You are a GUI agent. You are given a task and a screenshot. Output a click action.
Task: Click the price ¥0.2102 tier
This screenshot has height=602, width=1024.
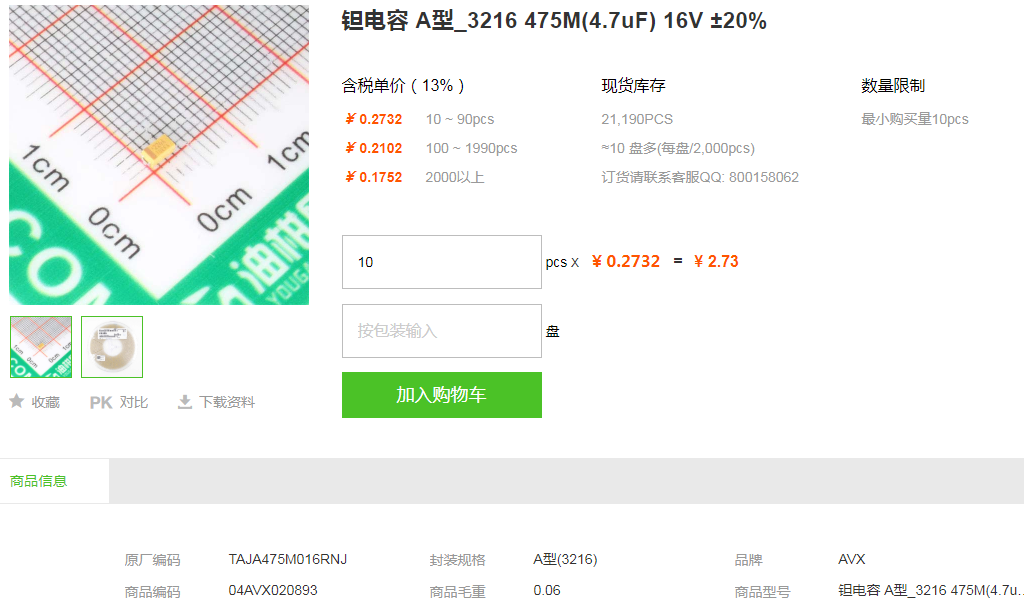click(374, 148)
